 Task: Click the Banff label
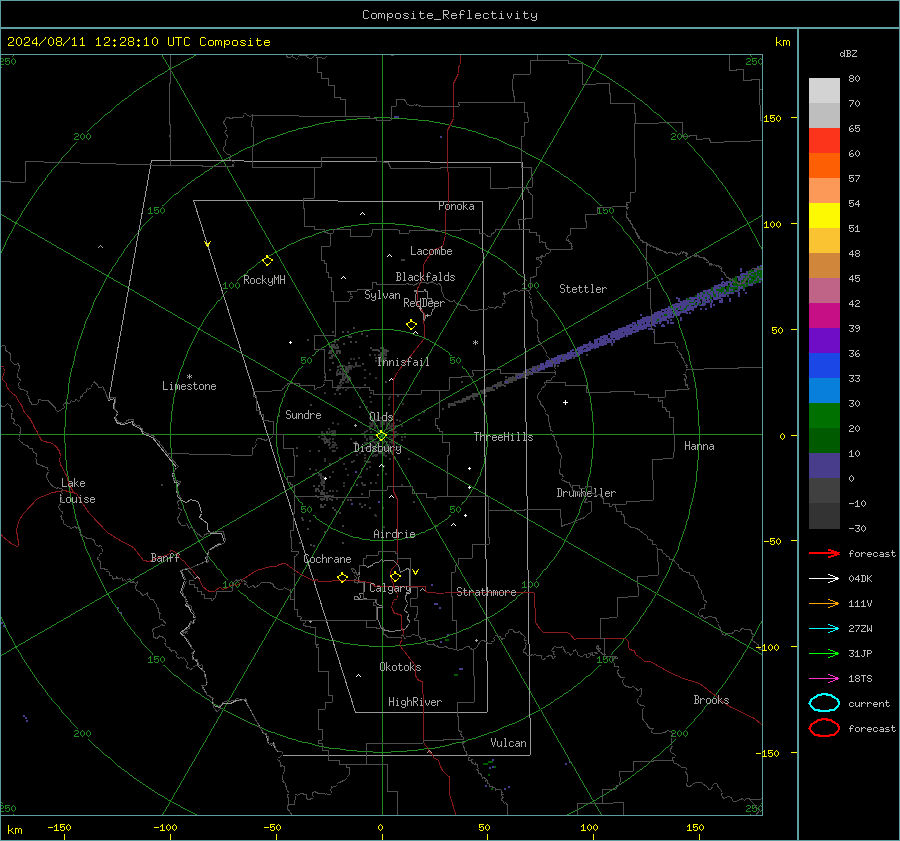click(165, 557)
